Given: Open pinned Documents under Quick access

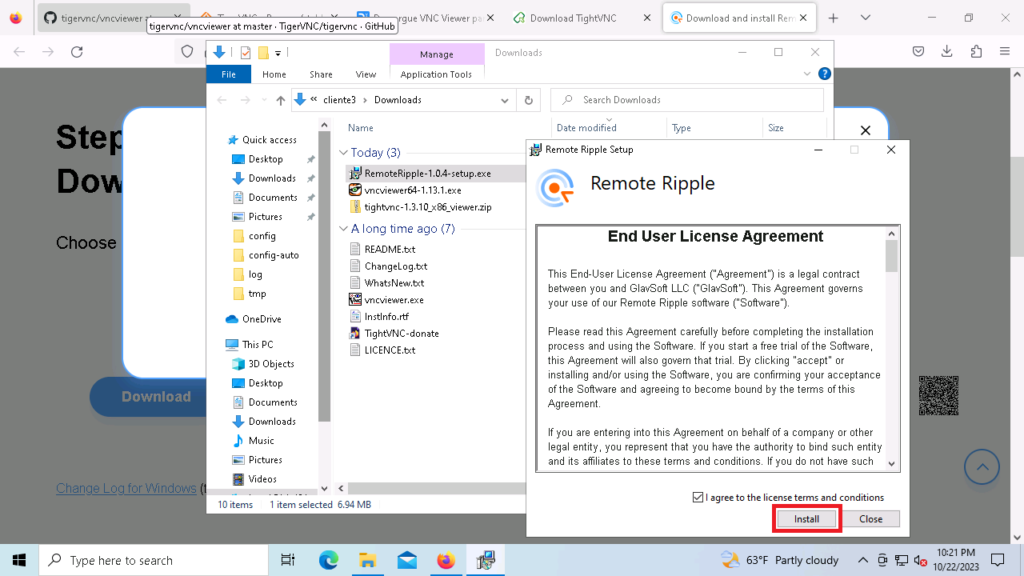Looking at the screenshot, I should pos(272,197).
